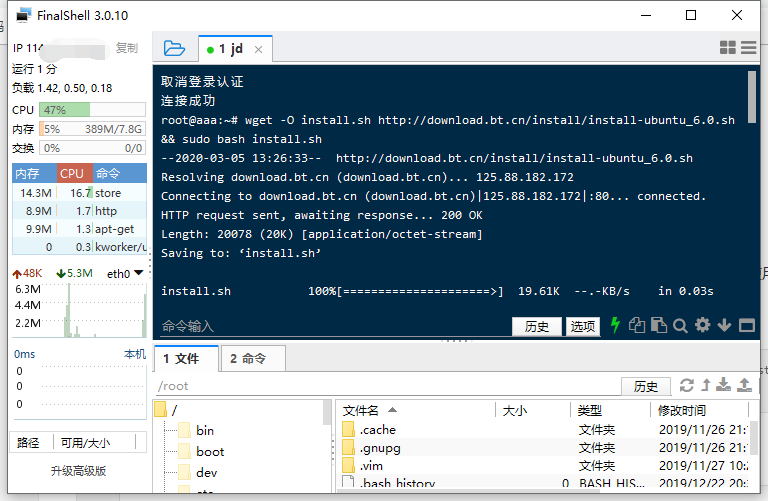Click the /root path input field
This screenshot has height=501, width=768.
[387, 386]
